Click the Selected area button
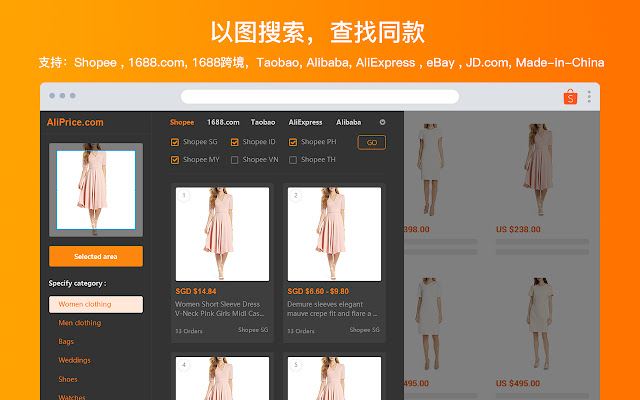Screen dimensions: 640x400 coord(96,256)
